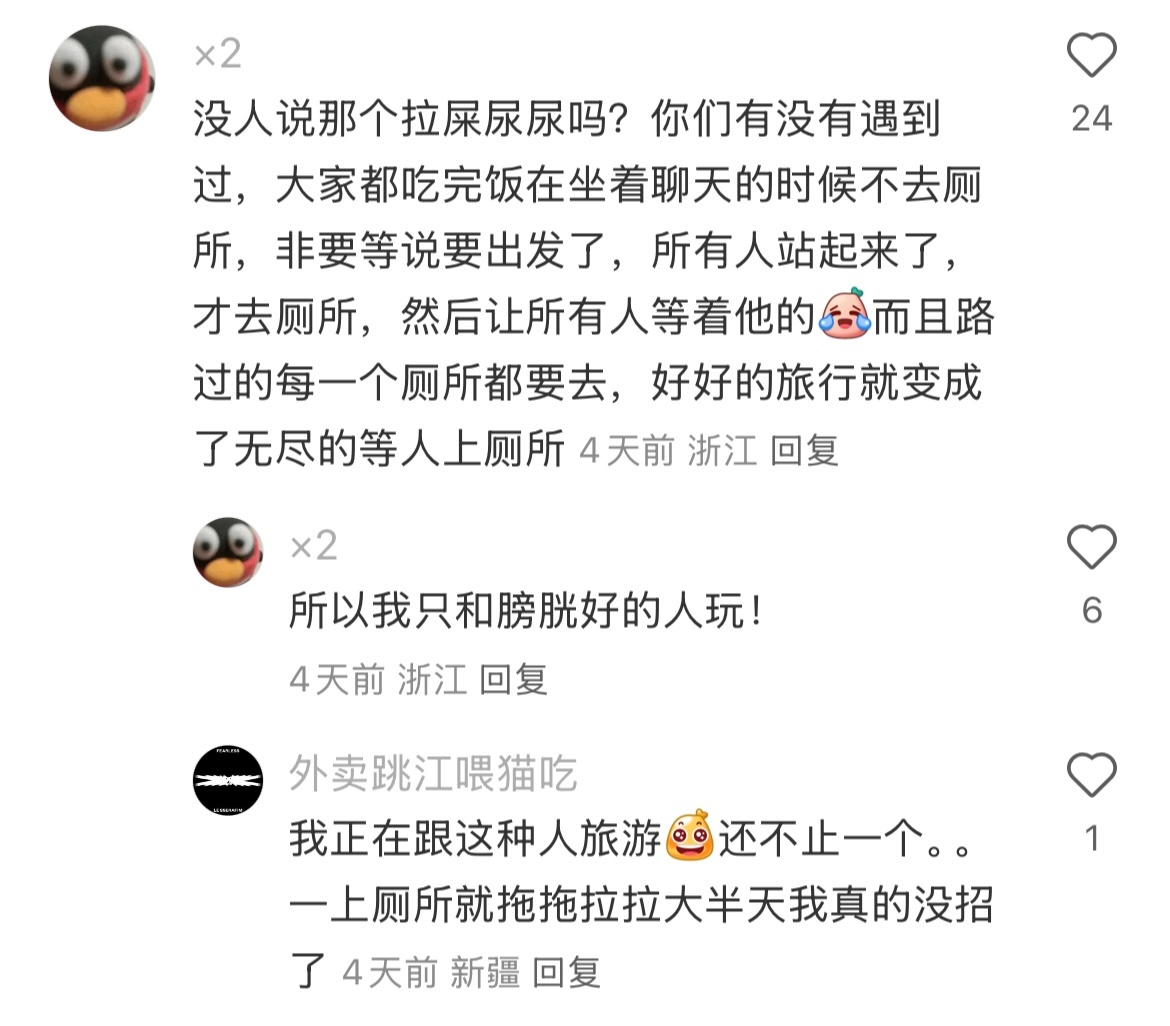Tap the 4天前 浙江 timestamp on second comment
This screenshot has height=1026, width=1170.
(378, 679)
